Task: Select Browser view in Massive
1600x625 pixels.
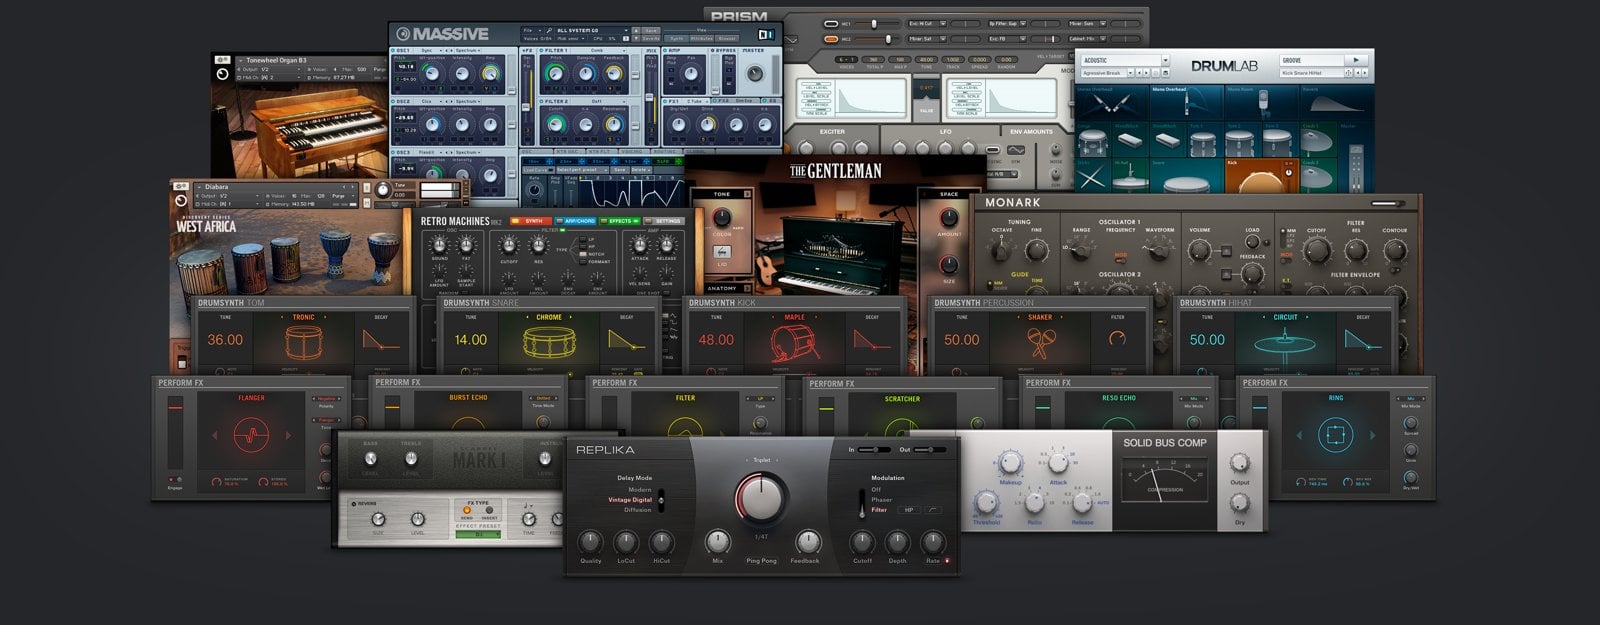Action: [x=727, y=39]
